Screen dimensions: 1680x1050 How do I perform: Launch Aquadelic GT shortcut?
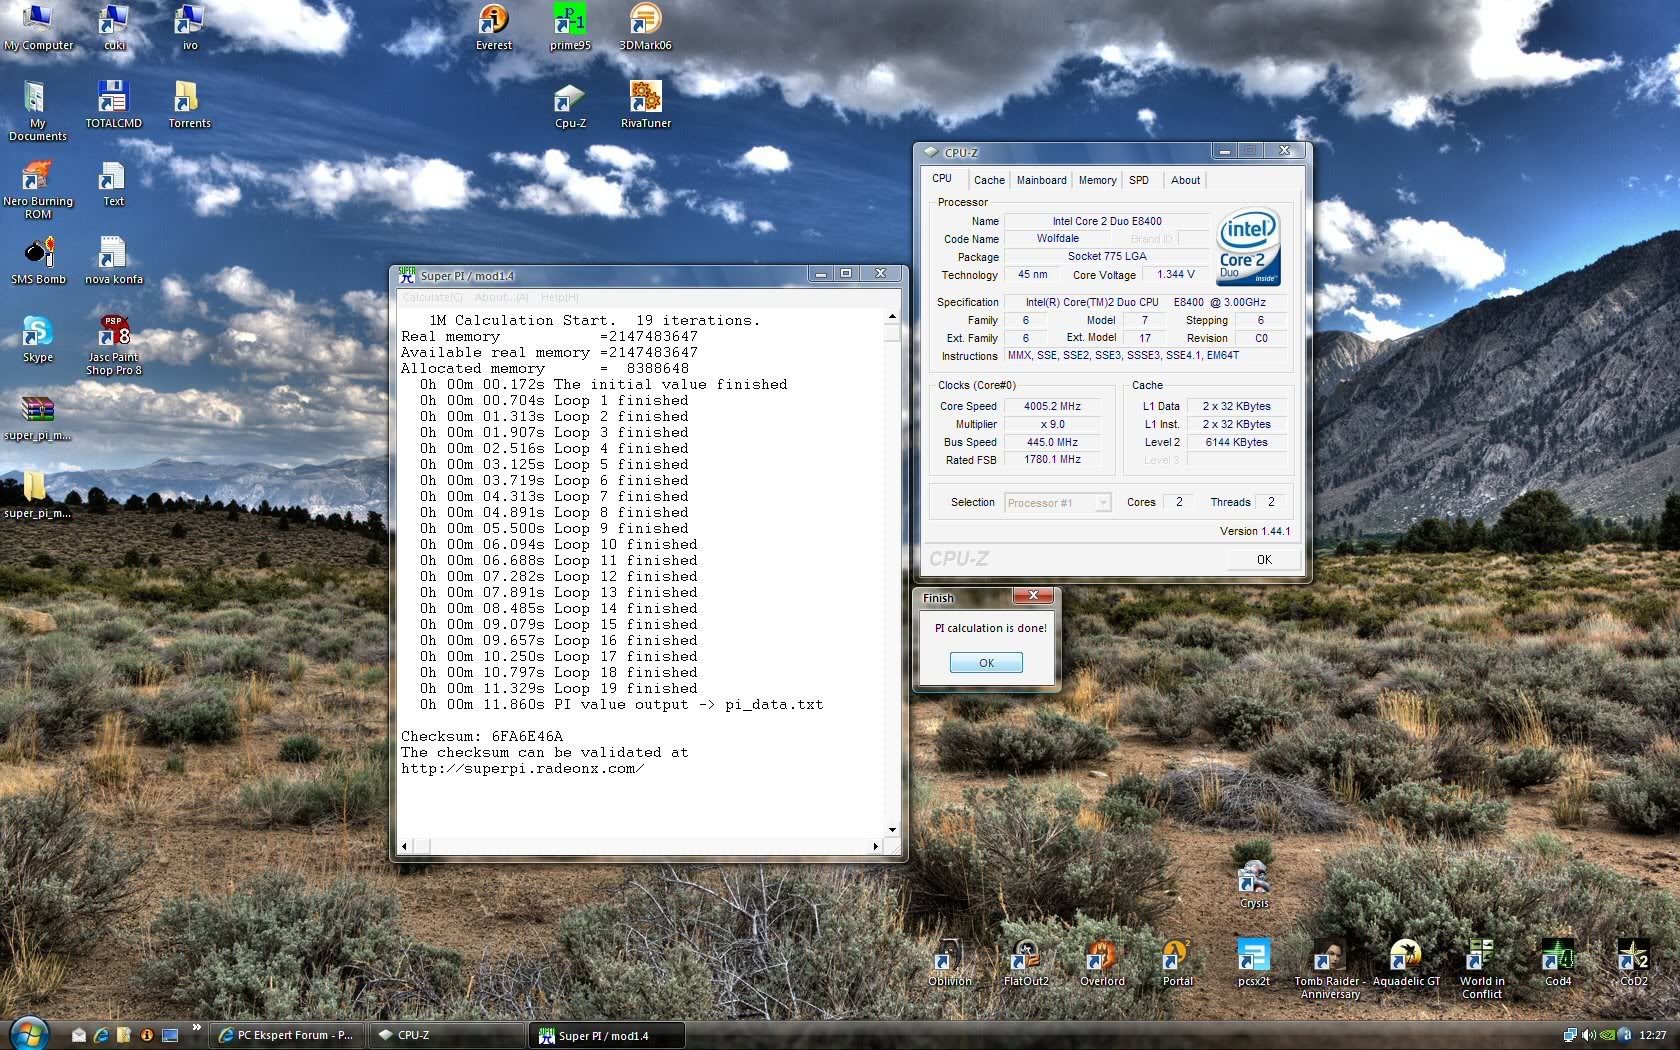(1406, 963)
